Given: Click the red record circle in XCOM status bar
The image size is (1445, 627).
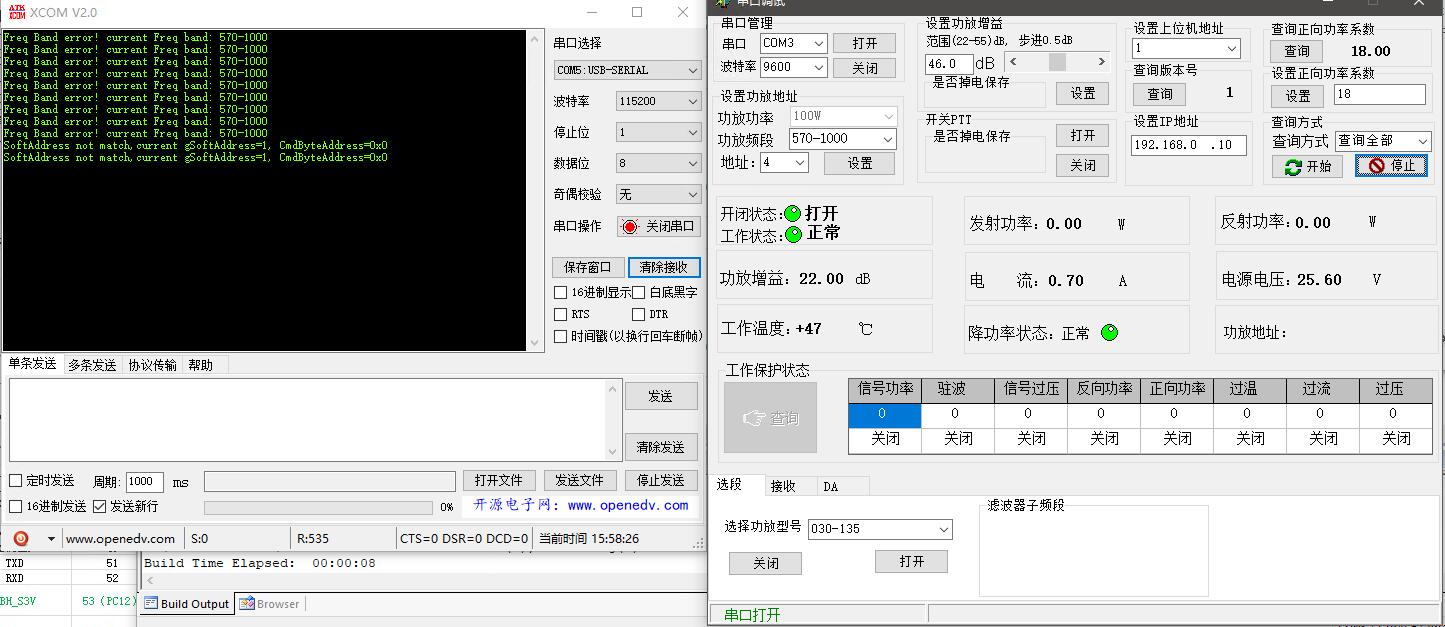Looking at the screenshot, I should [21, 539].
